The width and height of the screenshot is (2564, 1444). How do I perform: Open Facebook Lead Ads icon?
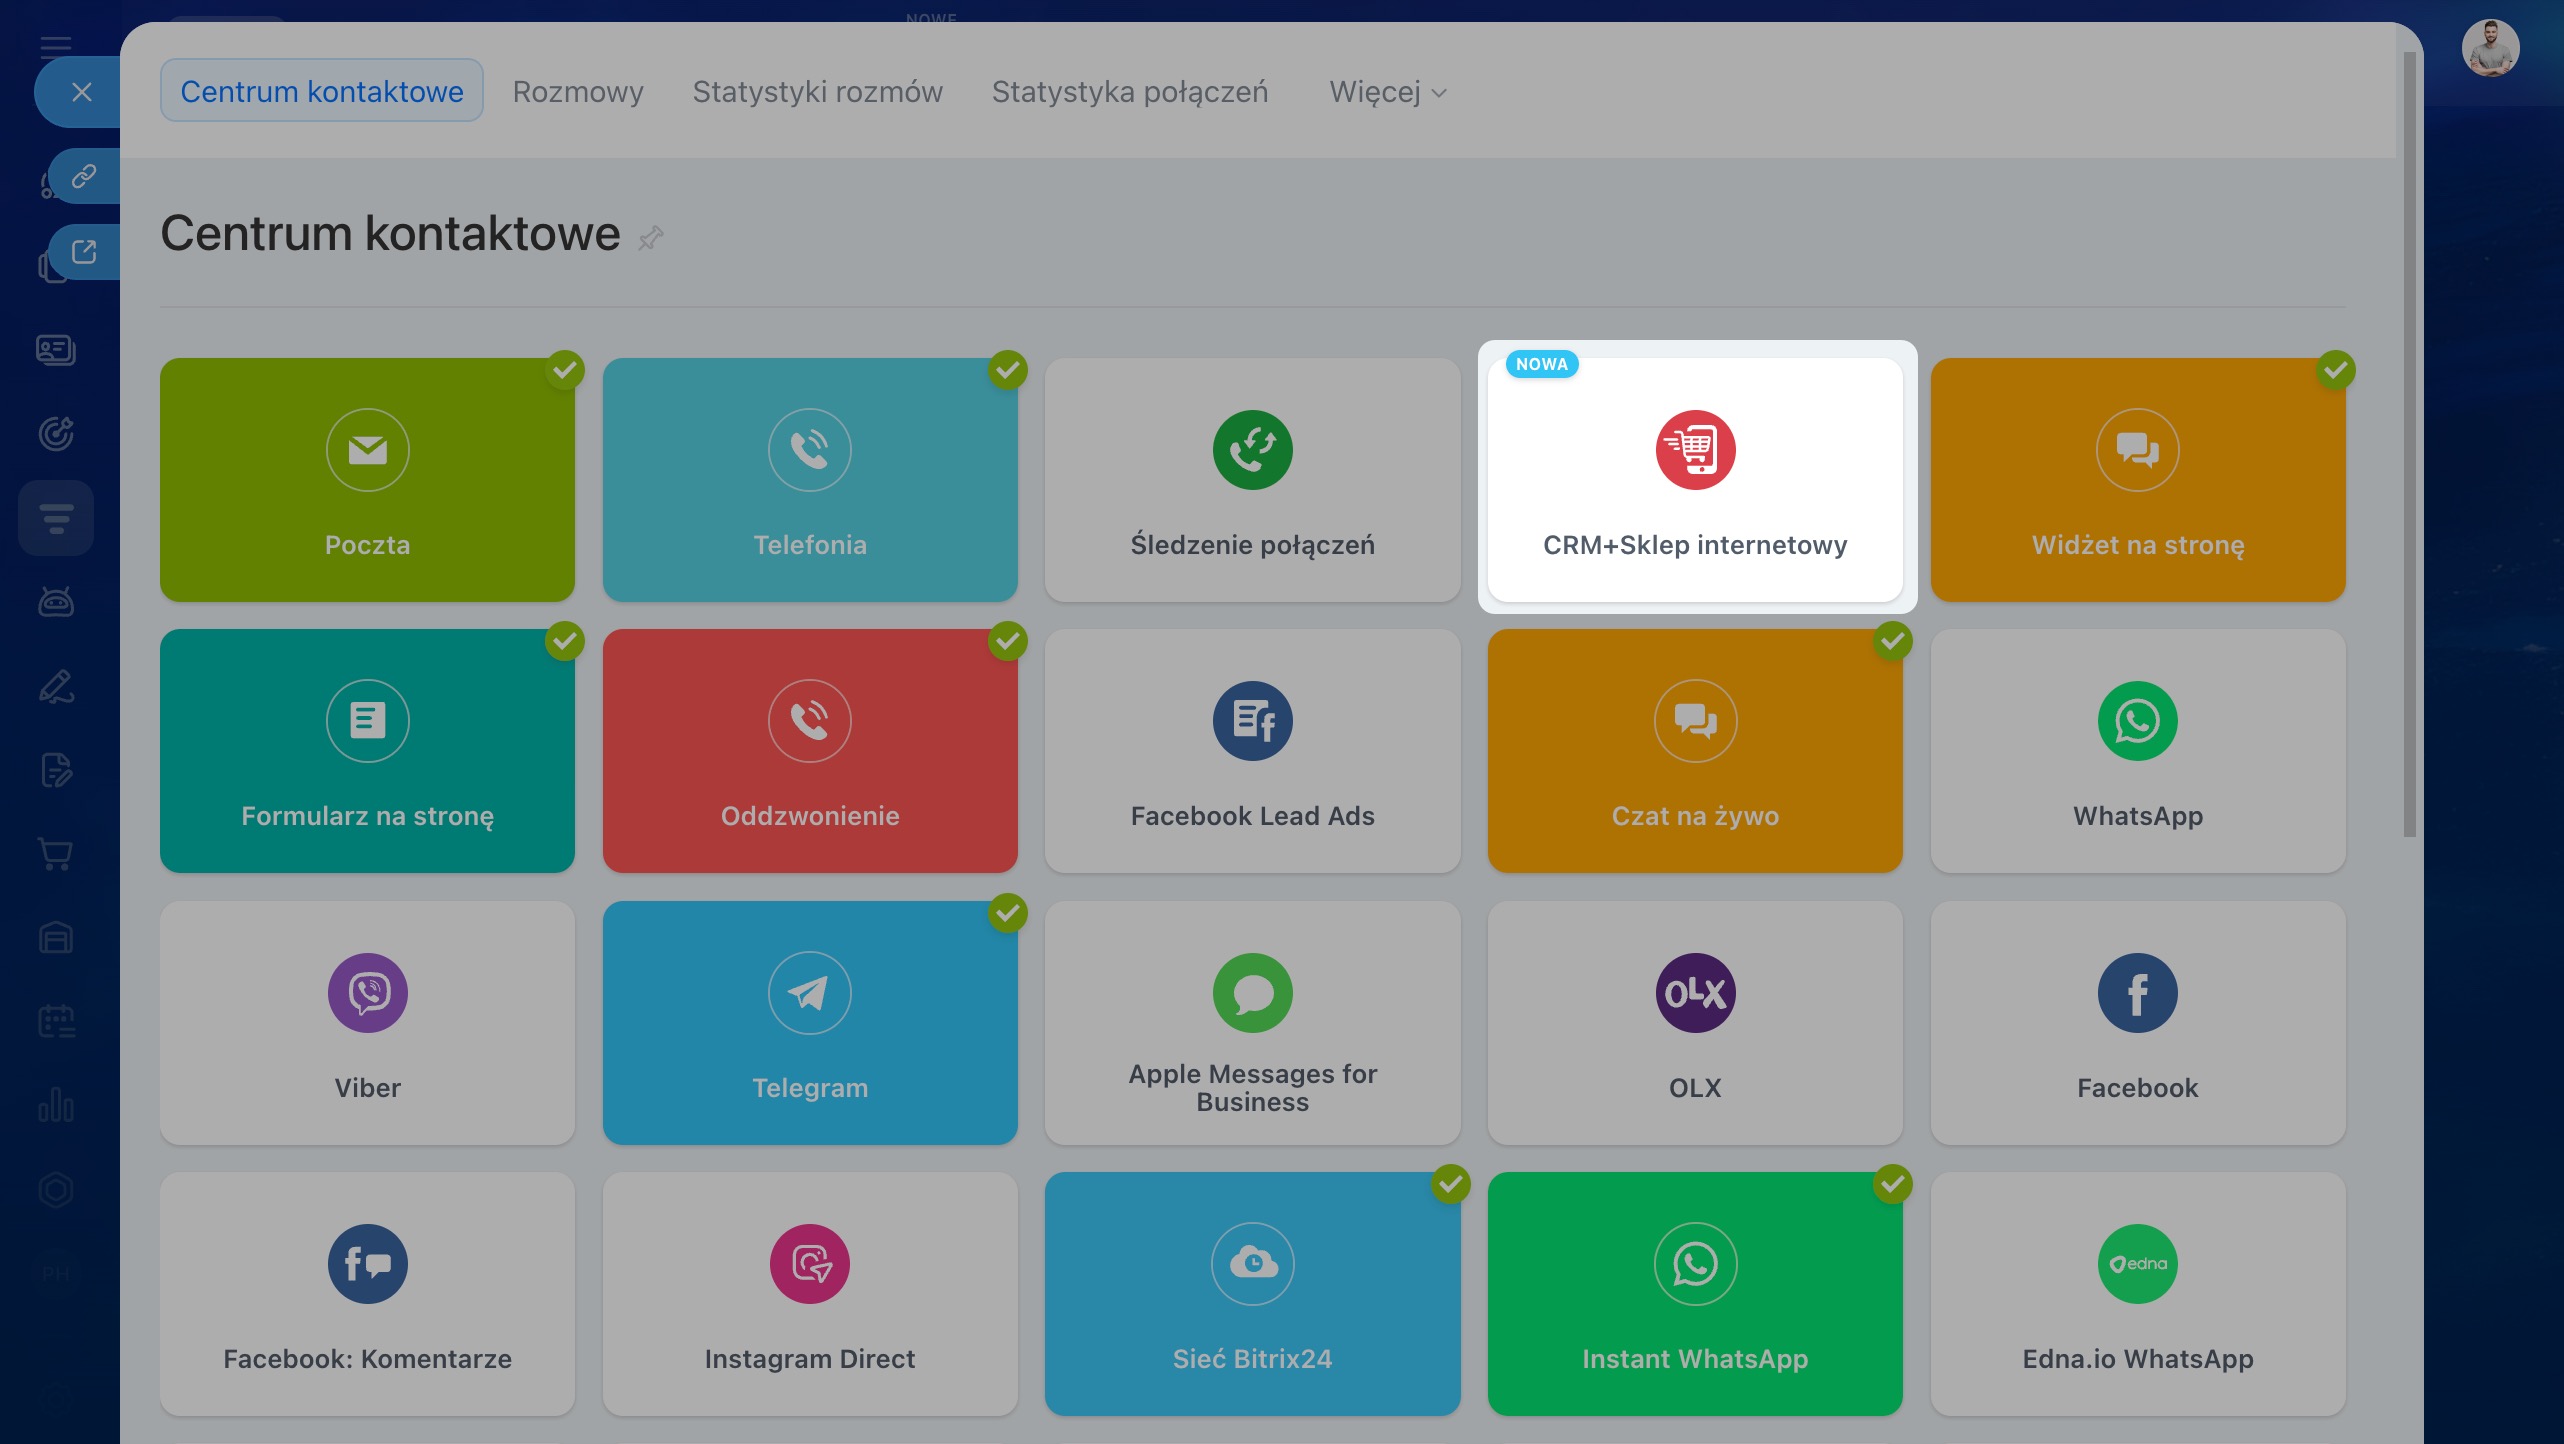1252,721
